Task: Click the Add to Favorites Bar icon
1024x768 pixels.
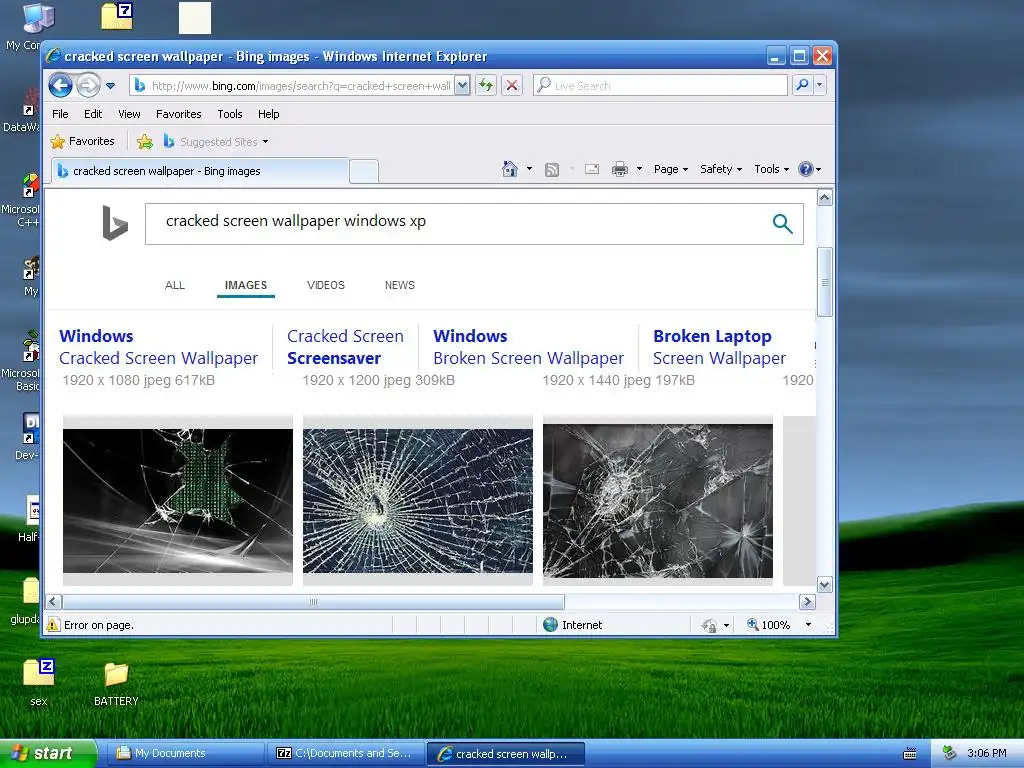Action: (145, 141)
